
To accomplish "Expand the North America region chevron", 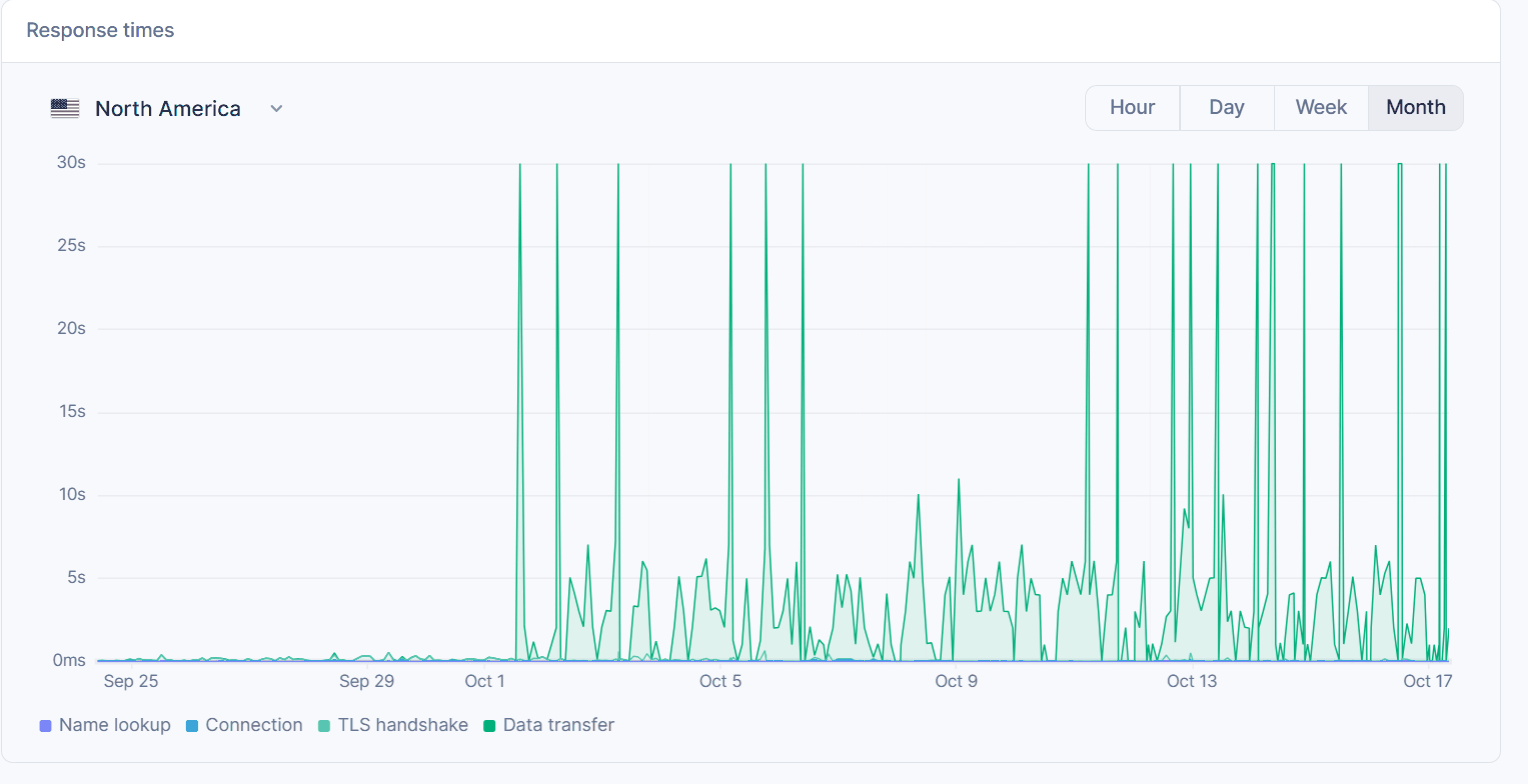I will [x=277, y=109].
